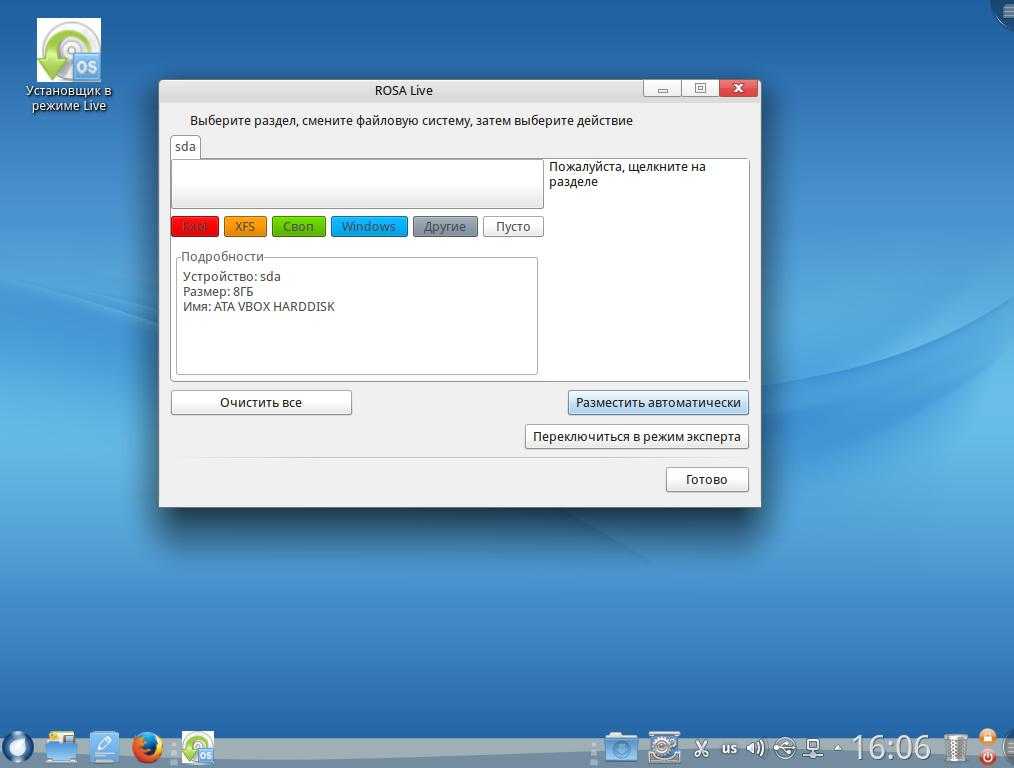The height and width of the screenshot is (768, 1014).
Task: Launch Firefox from the taskbar
Action: click(x=147, y=747)
